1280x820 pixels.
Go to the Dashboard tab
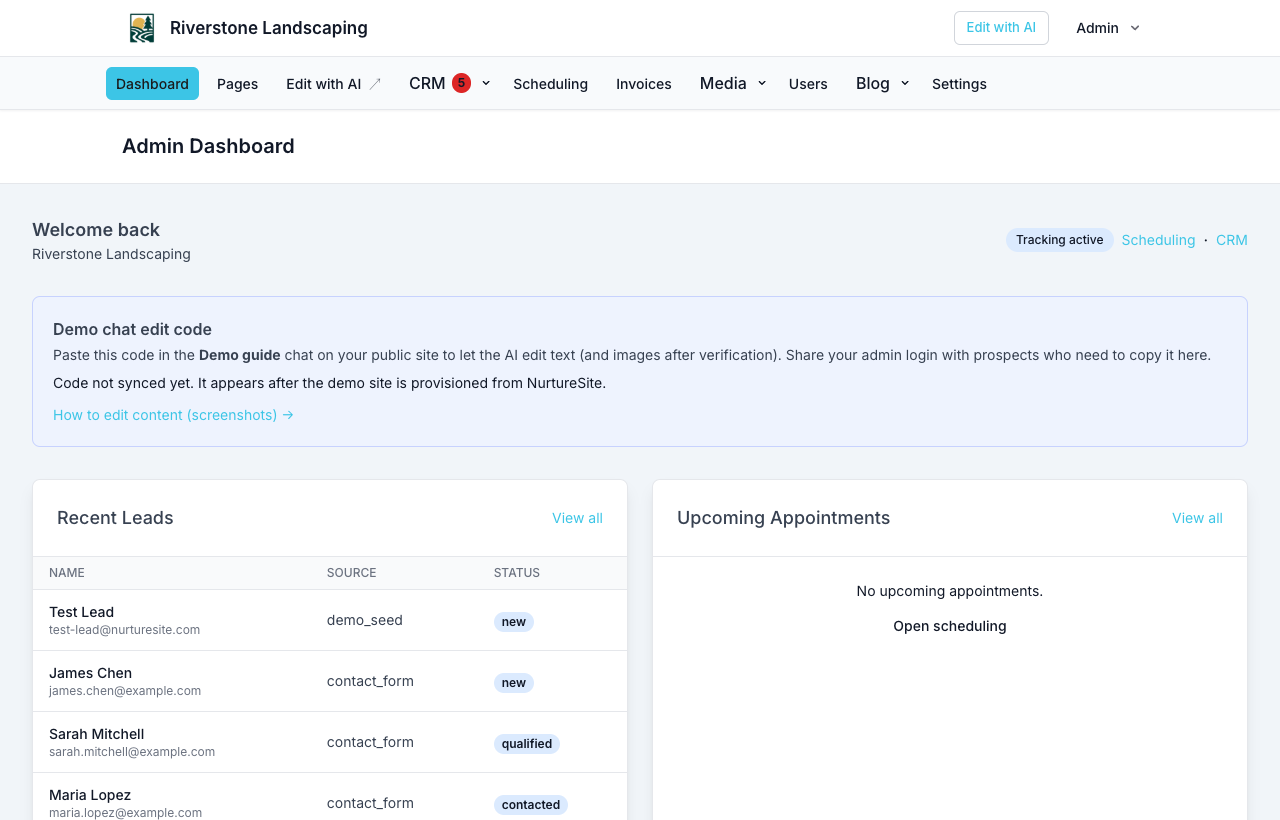[152, 84]
